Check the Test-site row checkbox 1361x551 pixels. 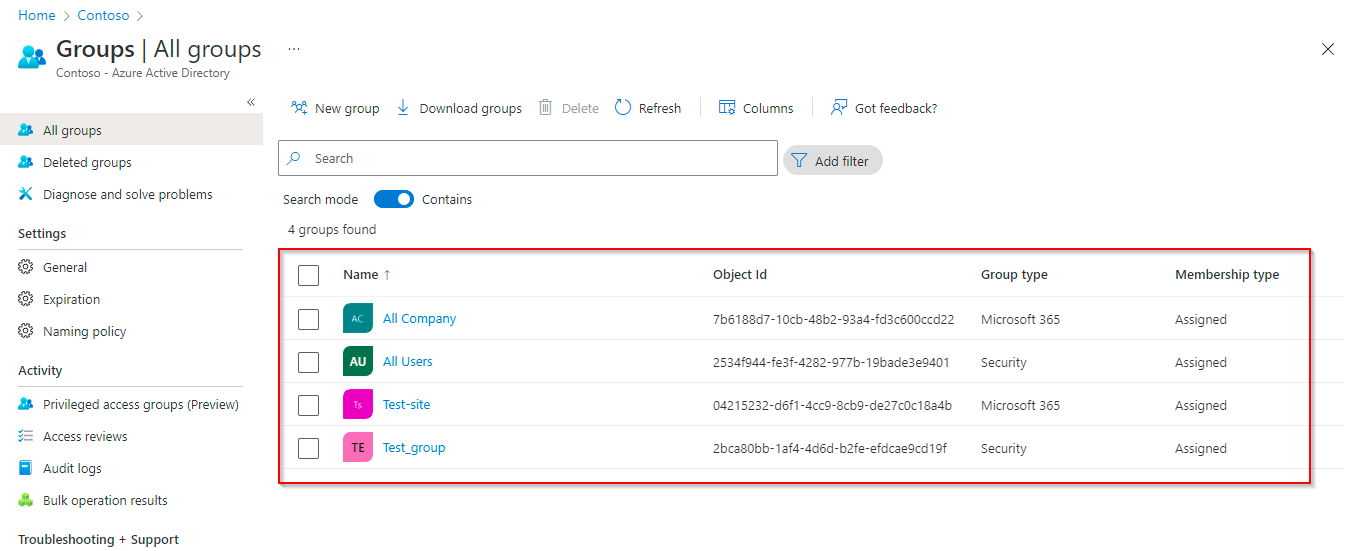[309, 405]
